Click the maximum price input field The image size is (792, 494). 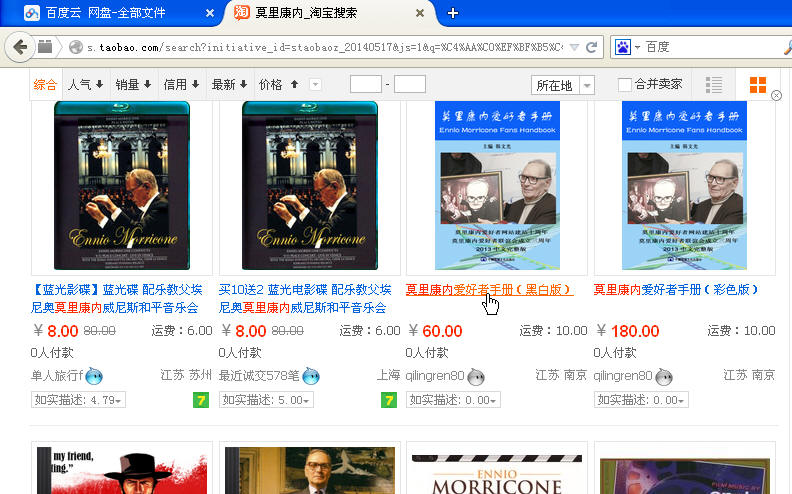(x=410, y=84)
